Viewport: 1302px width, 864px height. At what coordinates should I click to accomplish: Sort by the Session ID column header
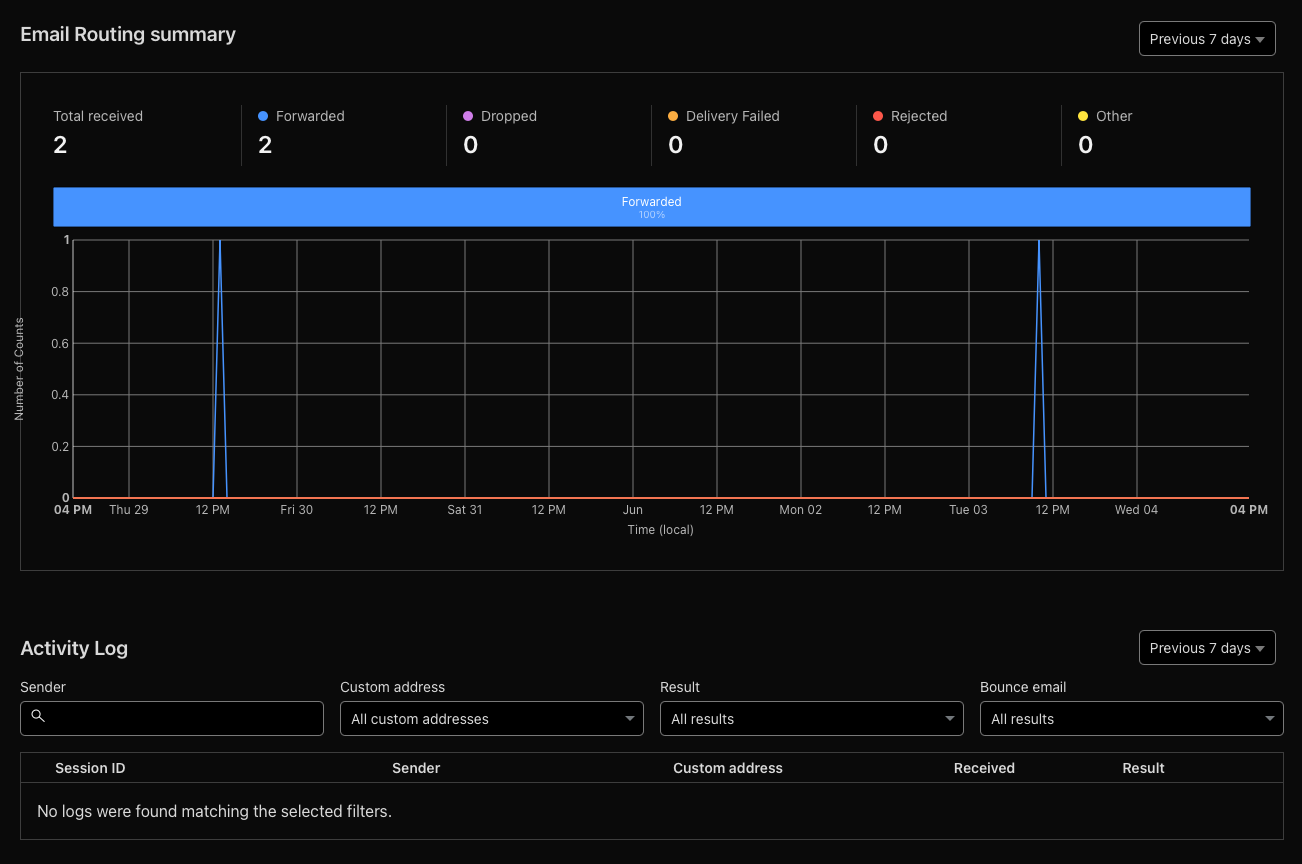tap(90, 768)
